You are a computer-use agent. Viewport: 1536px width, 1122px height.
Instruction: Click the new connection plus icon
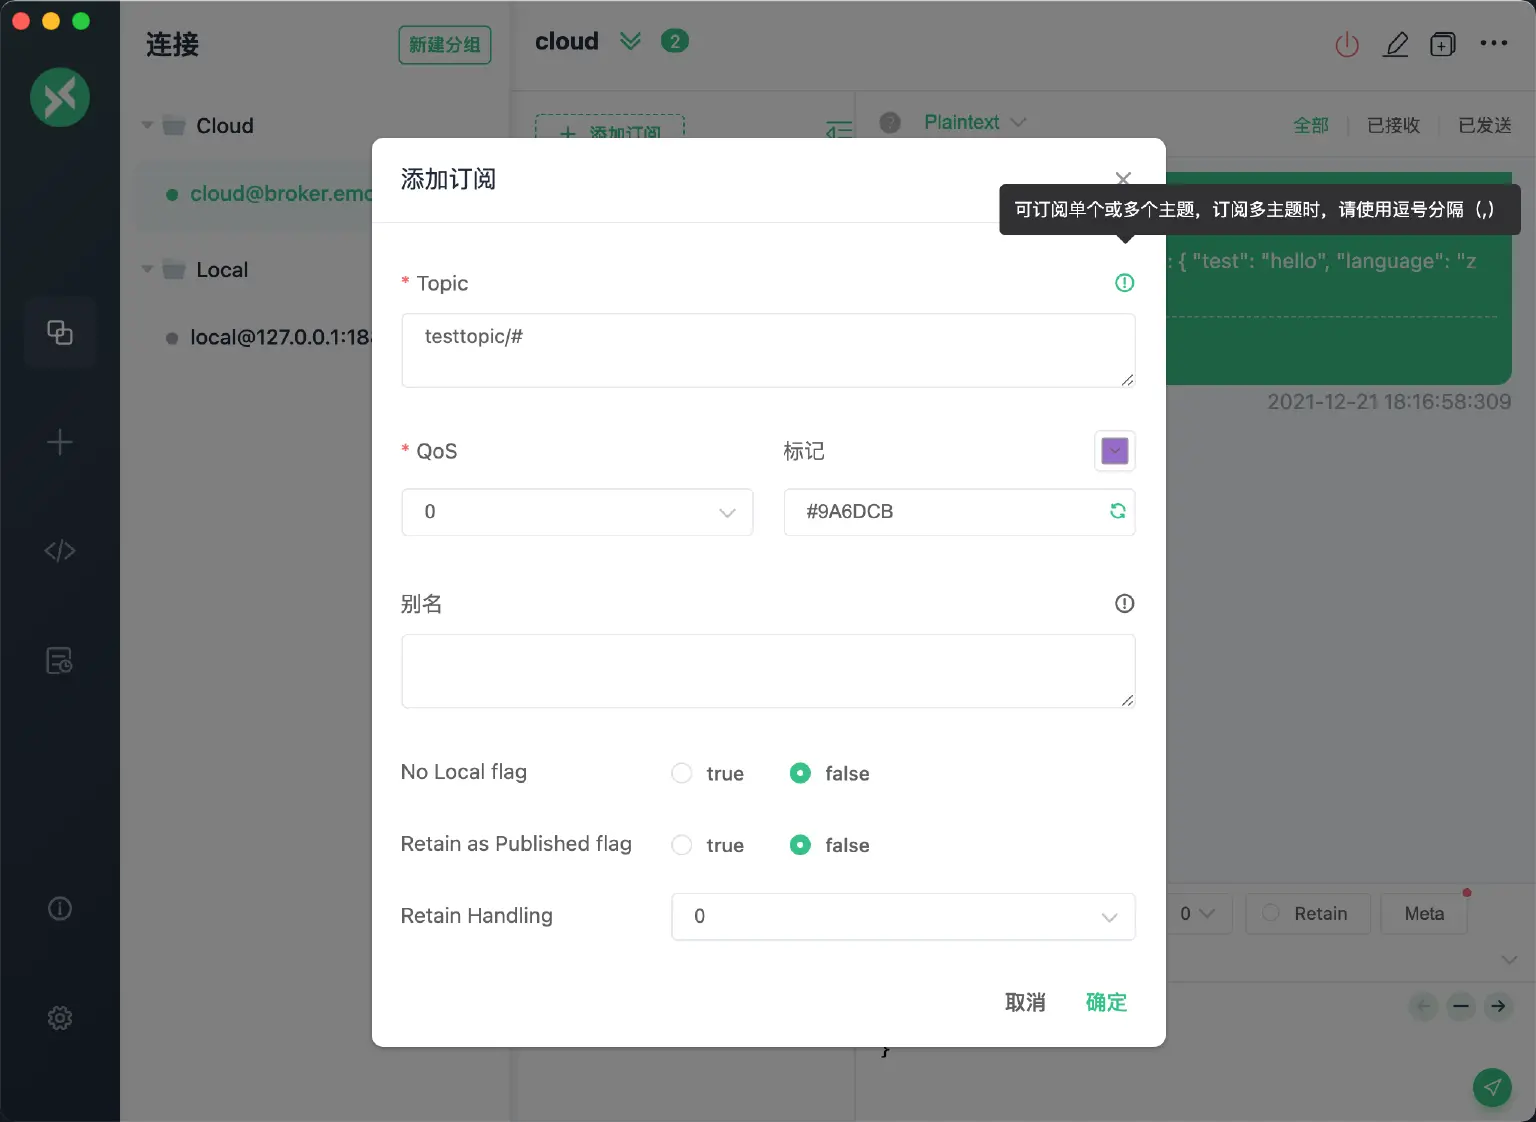60,442
